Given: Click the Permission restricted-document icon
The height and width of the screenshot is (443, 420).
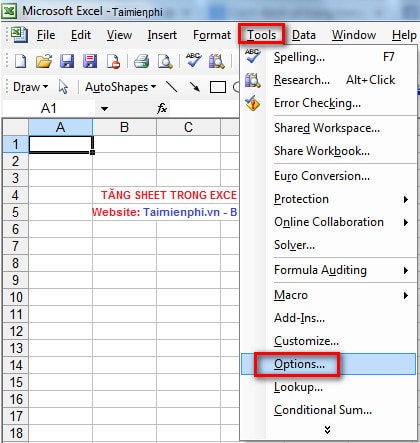Looking at the screenshot, I should coord(113,62).
